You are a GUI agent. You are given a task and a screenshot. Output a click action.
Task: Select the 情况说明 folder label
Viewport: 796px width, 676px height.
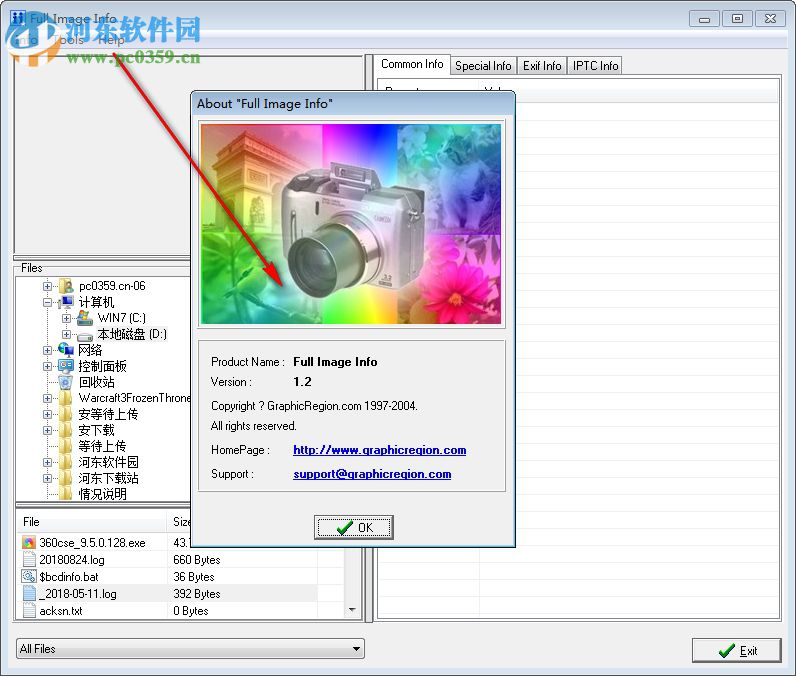pos(103,494)
